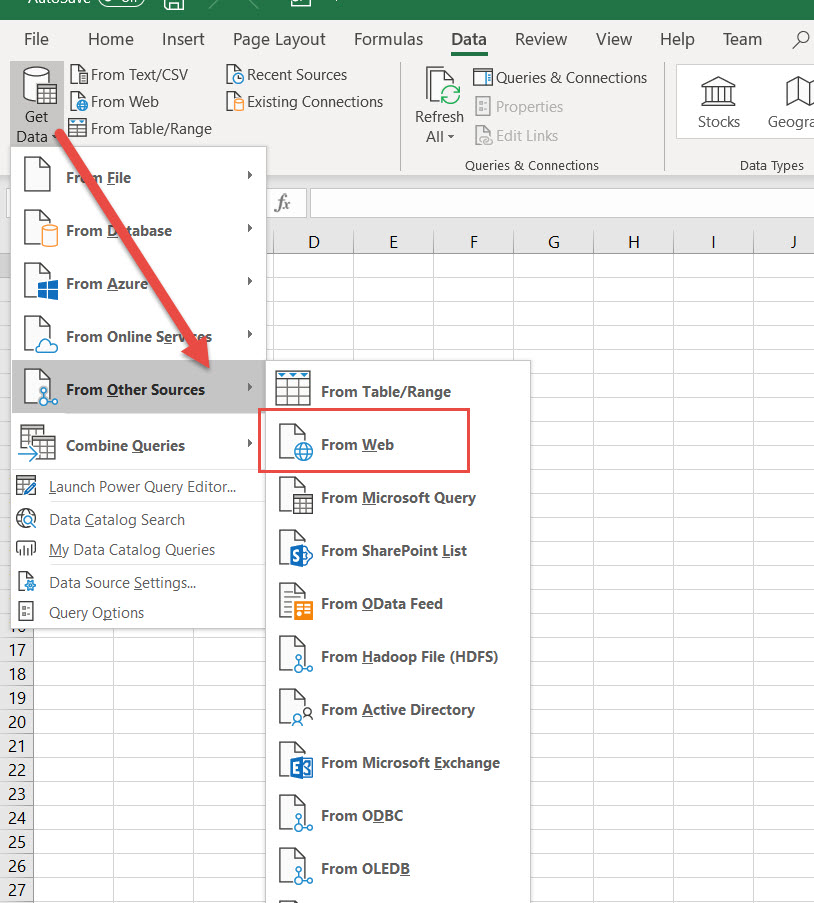Click Edit Links

tap(516, 136)
